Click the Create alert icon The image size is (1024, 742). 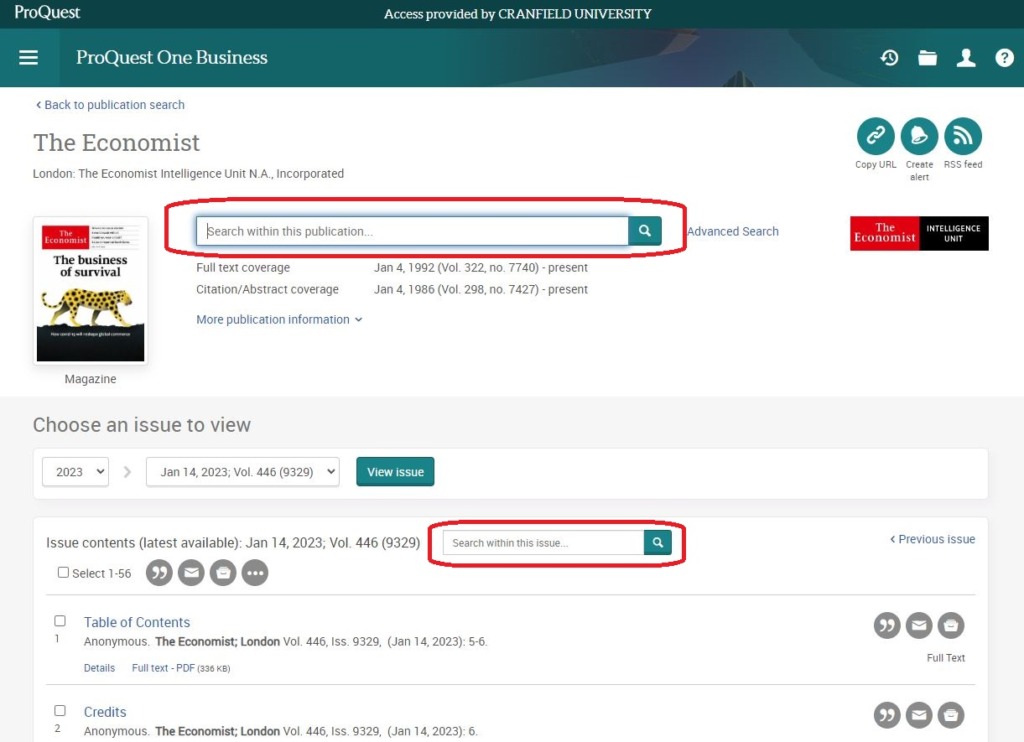click(x=919, y=136)
